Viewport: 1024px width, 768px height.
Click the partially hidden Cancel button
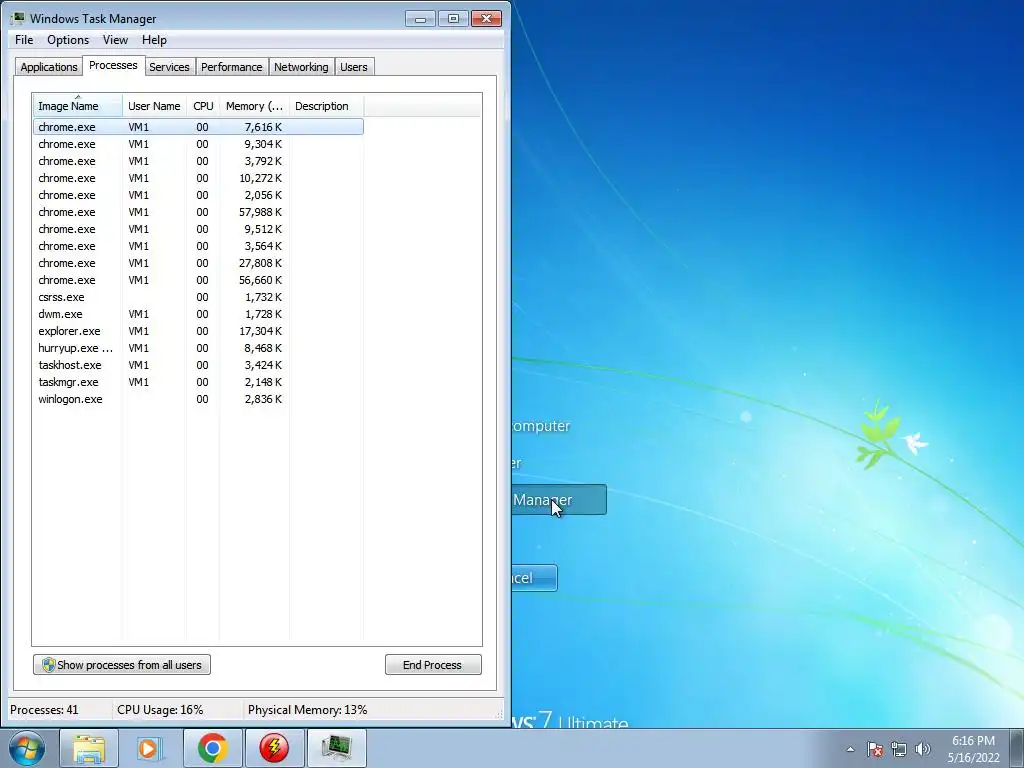pyautogui.click(x=534, y=578)
